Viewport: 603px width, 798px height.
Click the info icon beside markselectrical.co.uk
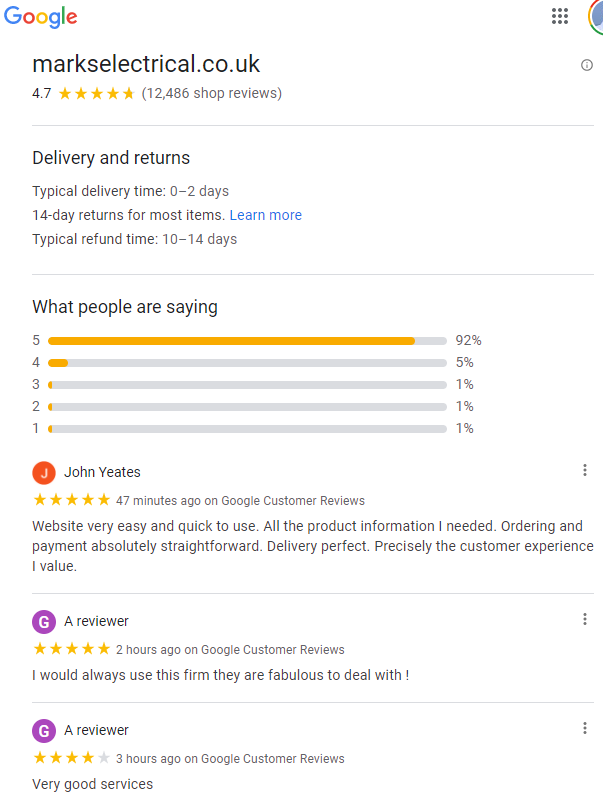(587, 65)
